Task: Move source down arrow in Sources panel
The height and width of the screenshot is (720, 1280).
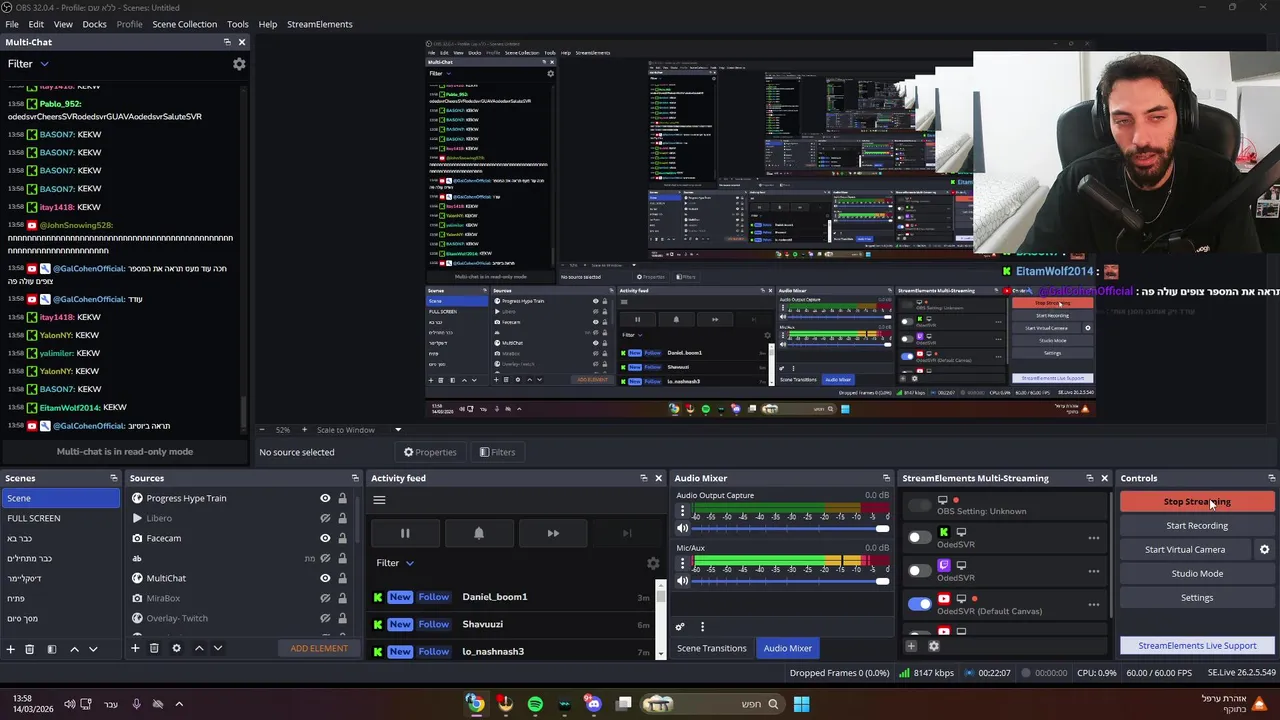Action: point(218,648)
